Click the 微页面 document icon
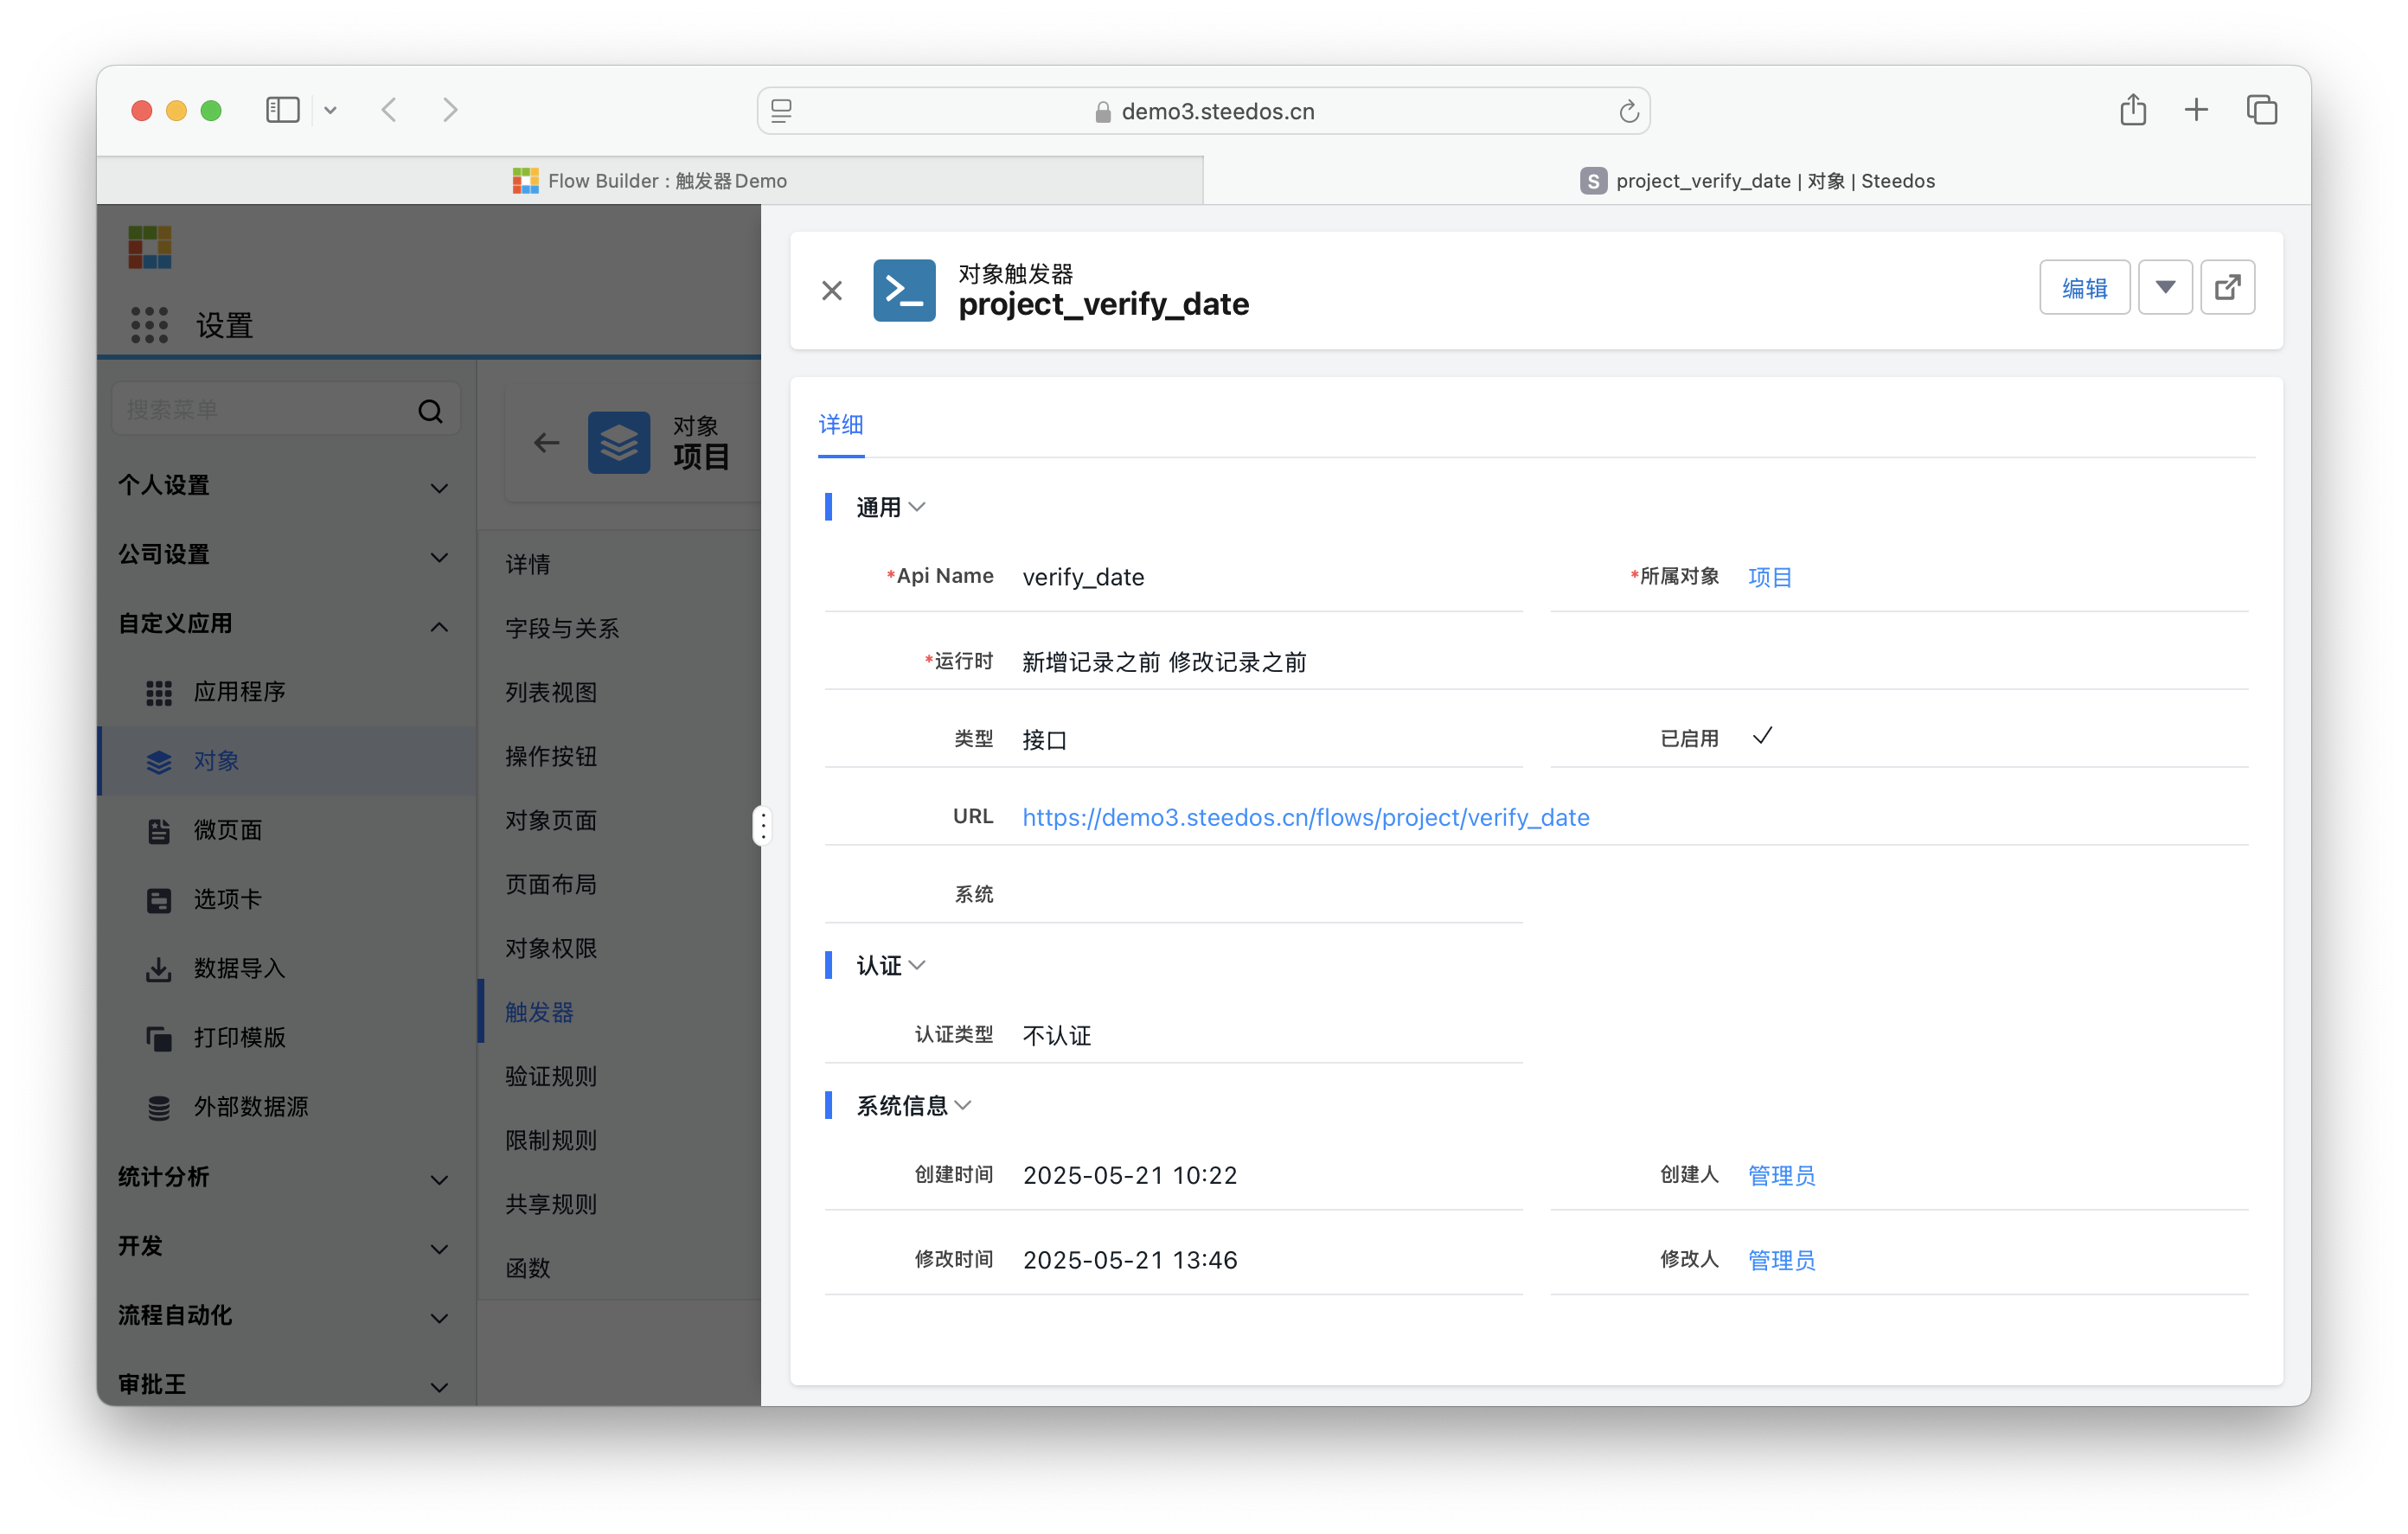Screen dimensions: 2408x1534 click(x=158, y=830)
